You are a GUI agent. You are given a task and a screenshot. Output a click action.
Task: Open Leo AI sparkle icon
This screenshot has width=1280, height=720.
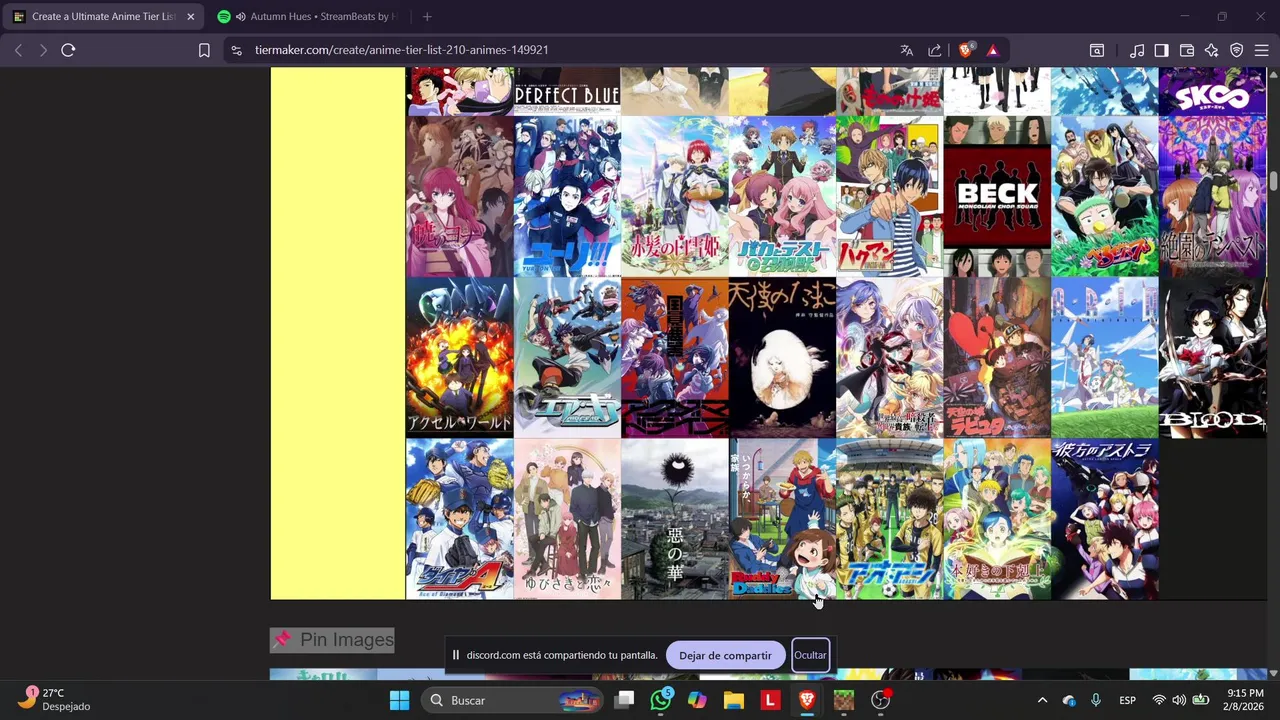(x=1212, y=50)
